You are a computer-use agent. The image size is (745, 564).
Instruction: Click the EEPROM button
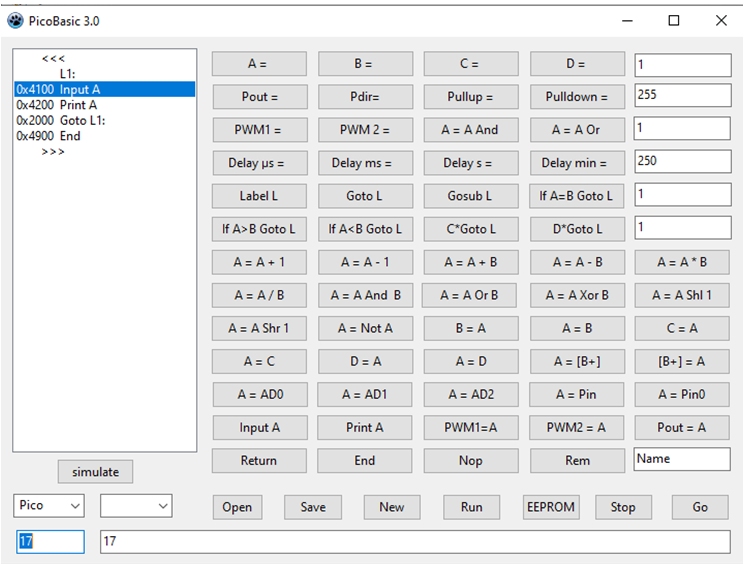pos(550,507)
